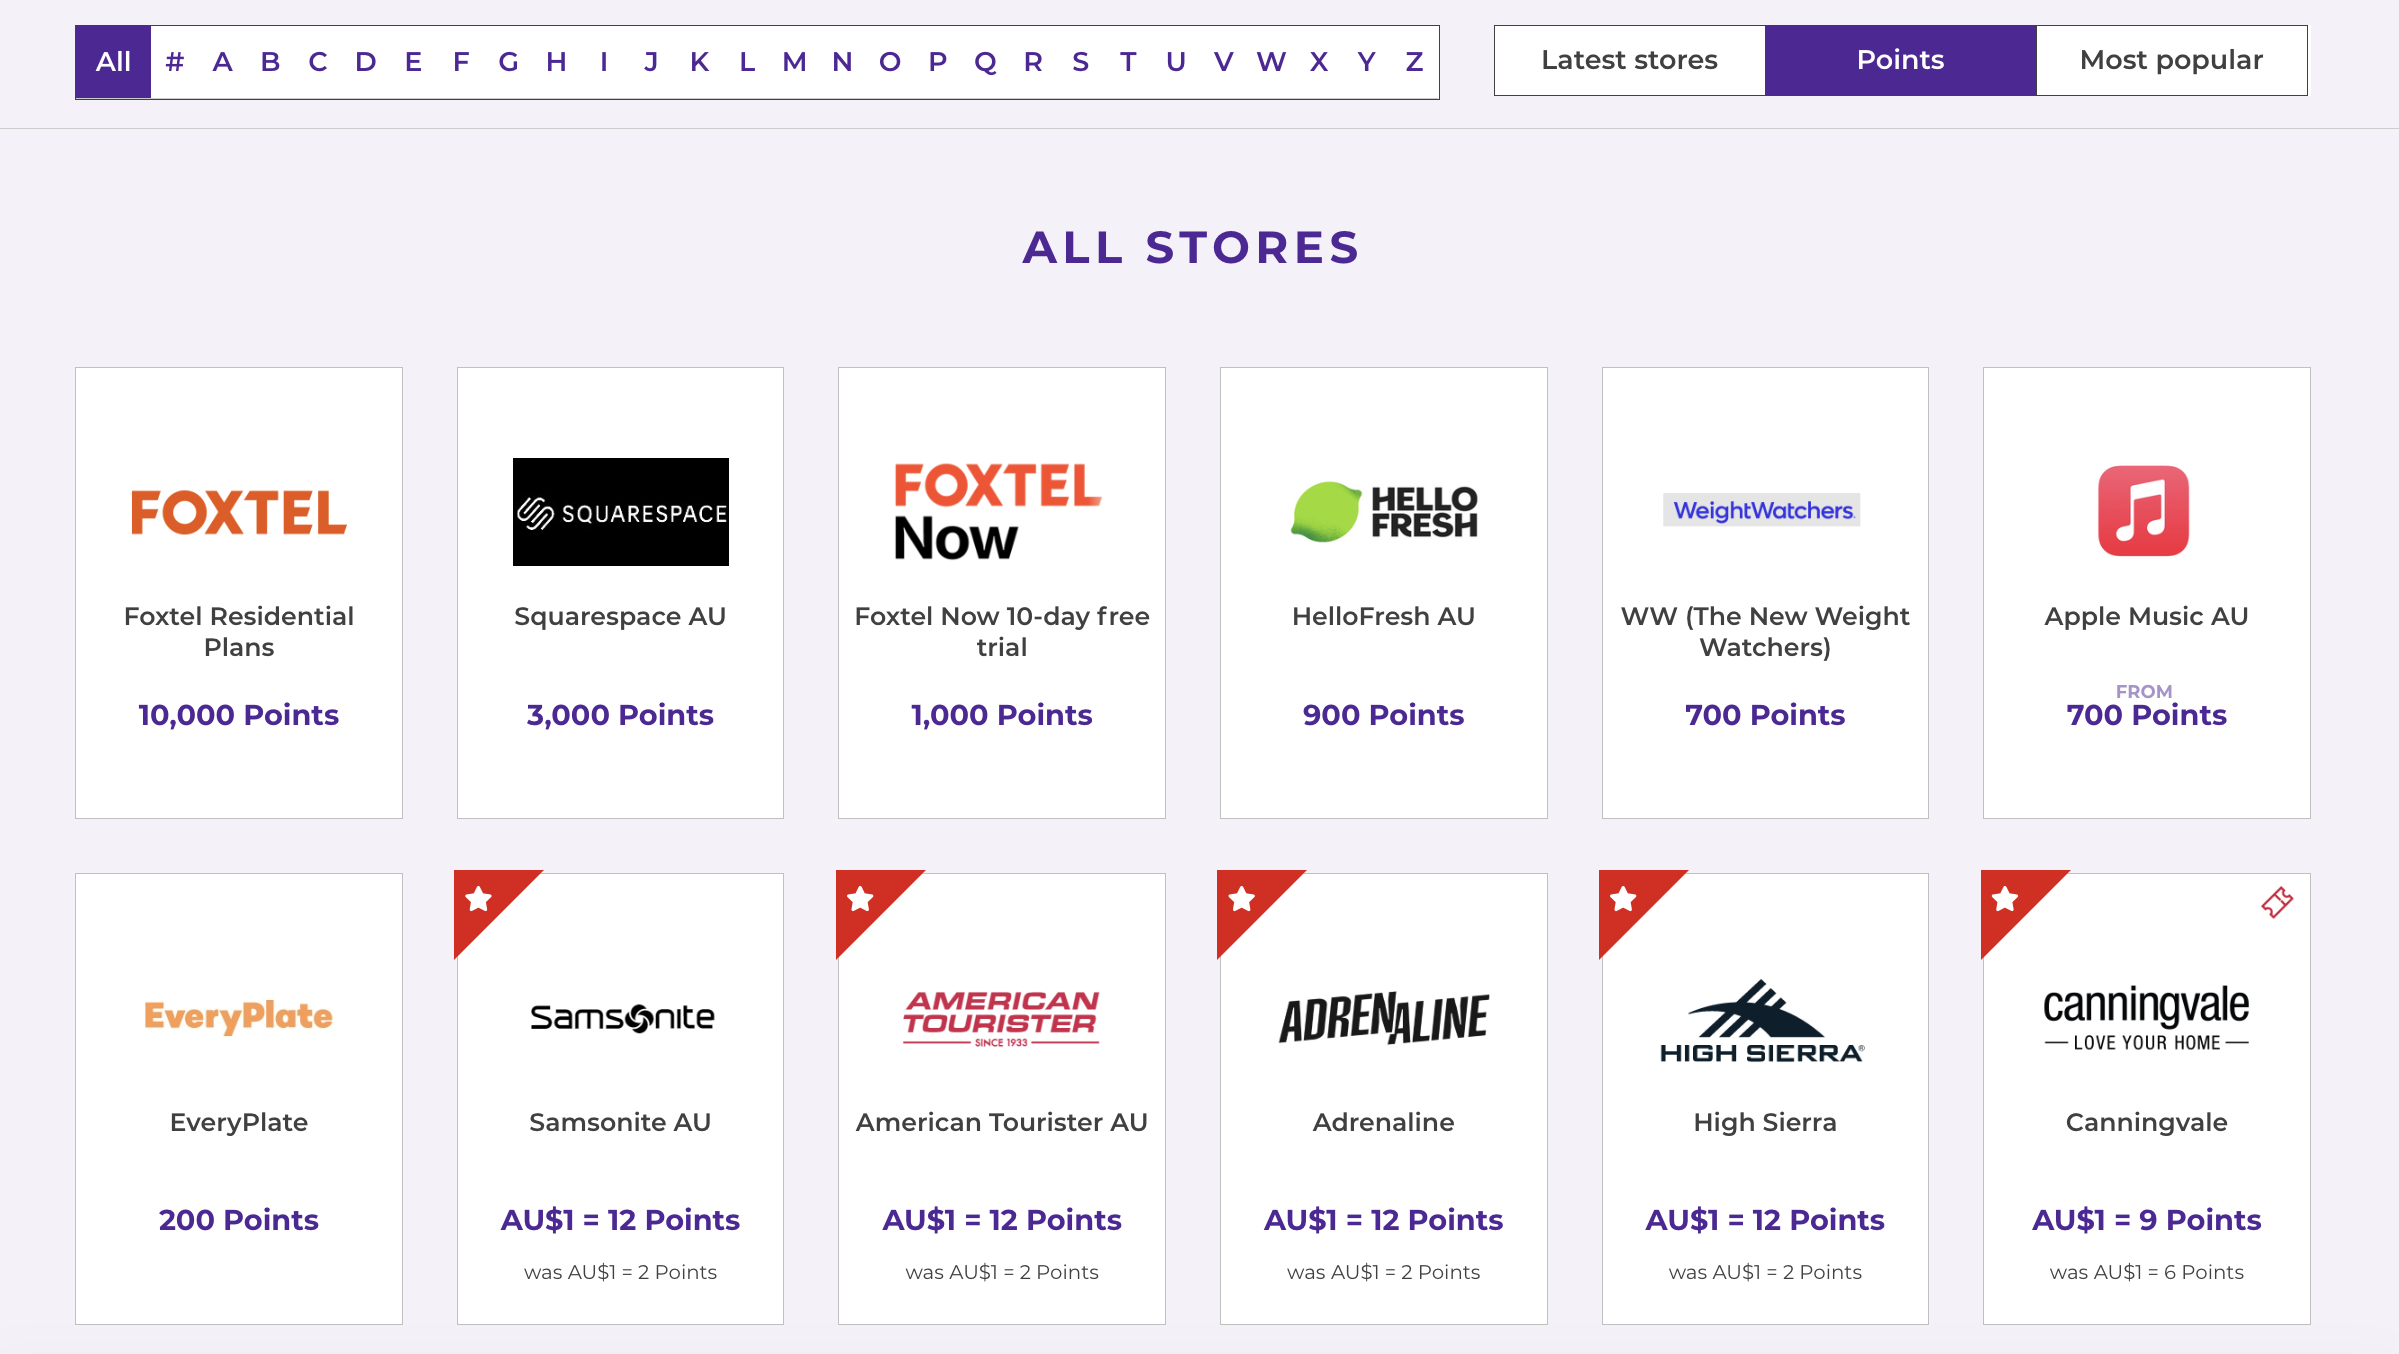Filter stores by letter X
Viewport: 2399px width, 1354px height.
(1319, 62)
